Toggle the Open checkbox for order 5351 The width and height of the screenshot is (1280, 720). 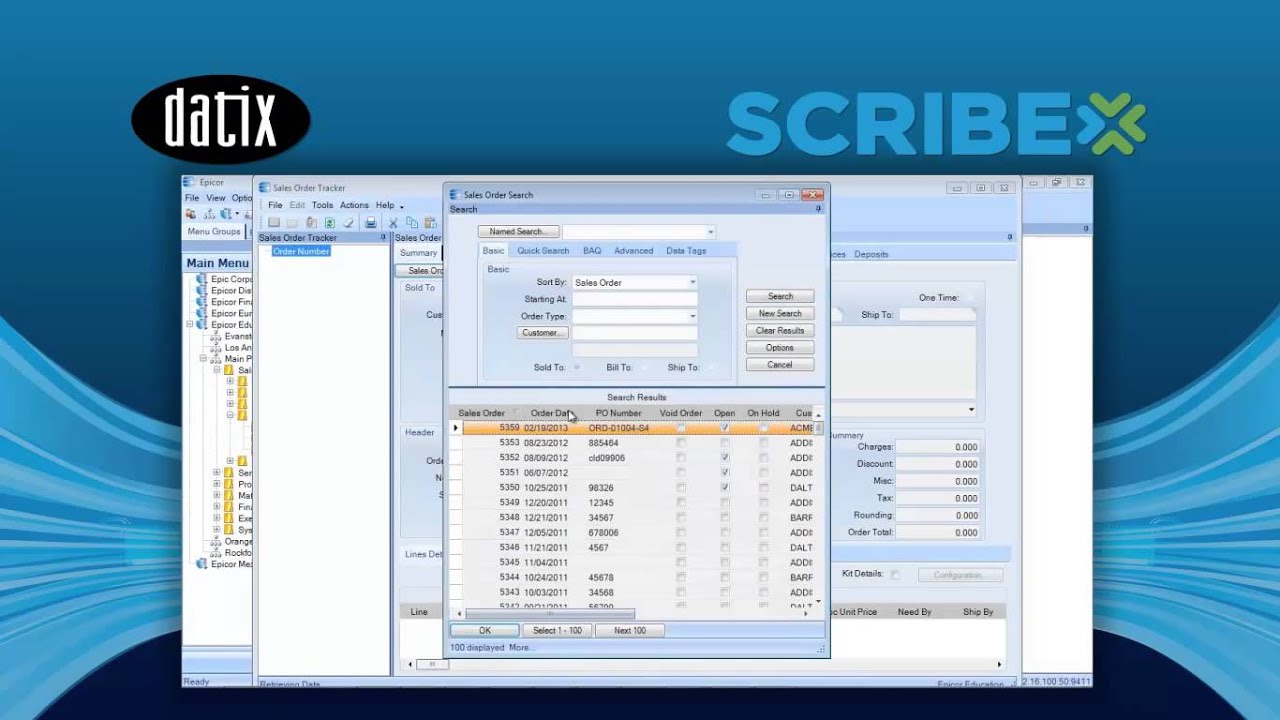click(x=725, y=473)
